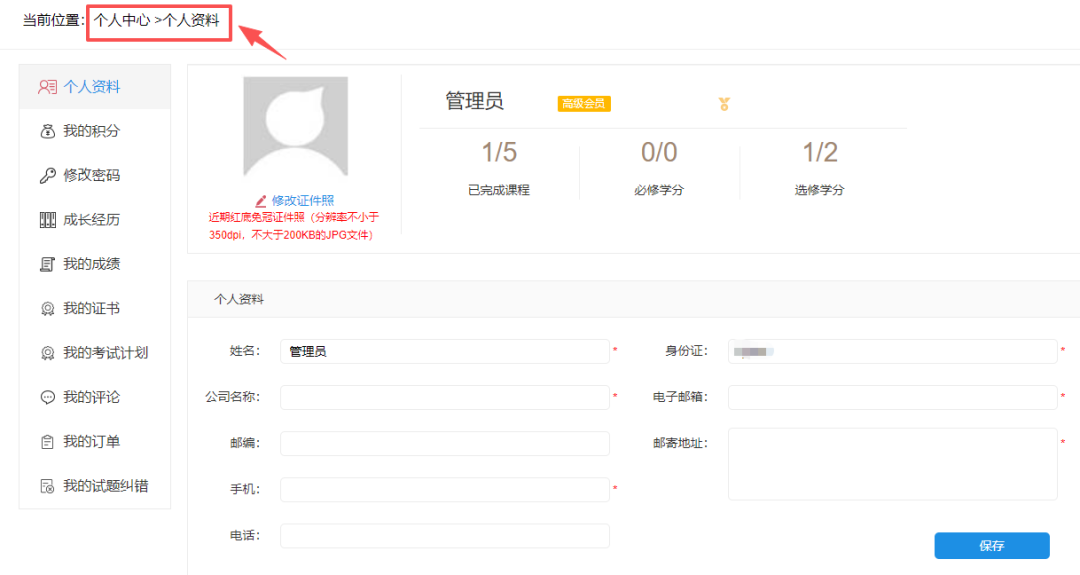
Task: Click the 个人资料 sidebar icon
Action: [x=47, y=87]
